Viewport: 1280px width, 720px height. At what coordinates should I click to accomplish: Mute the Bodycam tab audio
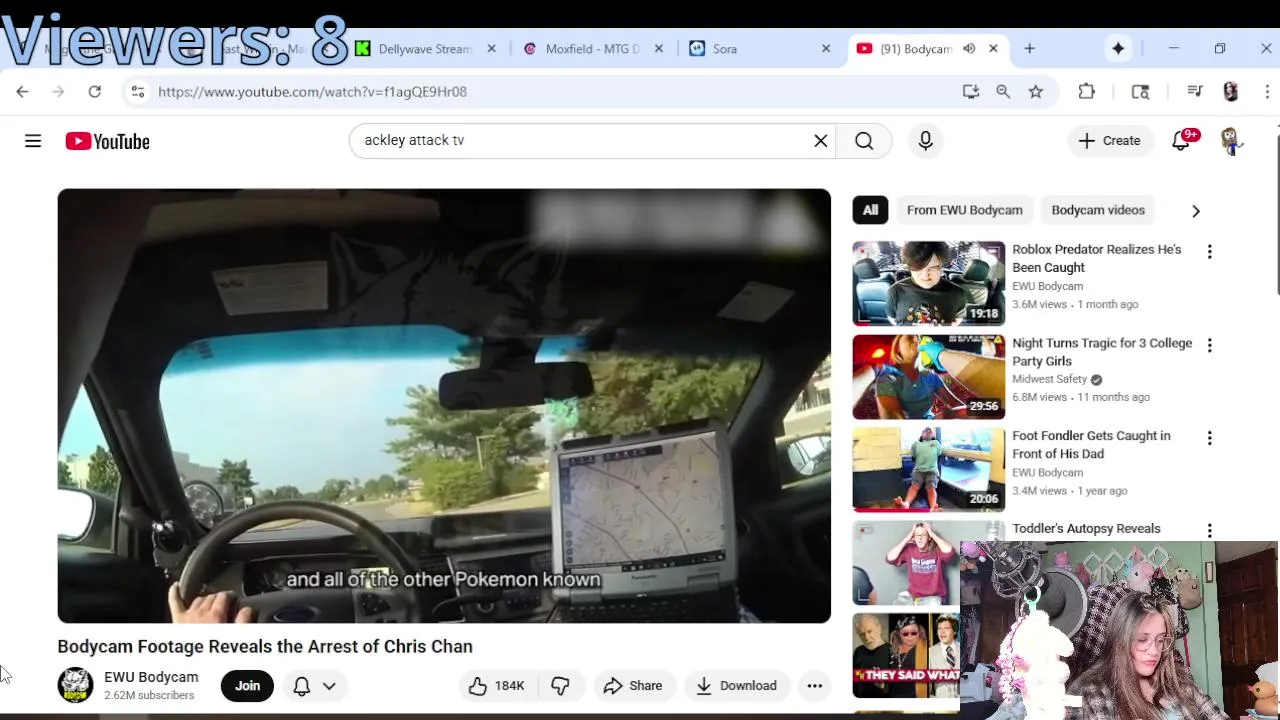968,48
